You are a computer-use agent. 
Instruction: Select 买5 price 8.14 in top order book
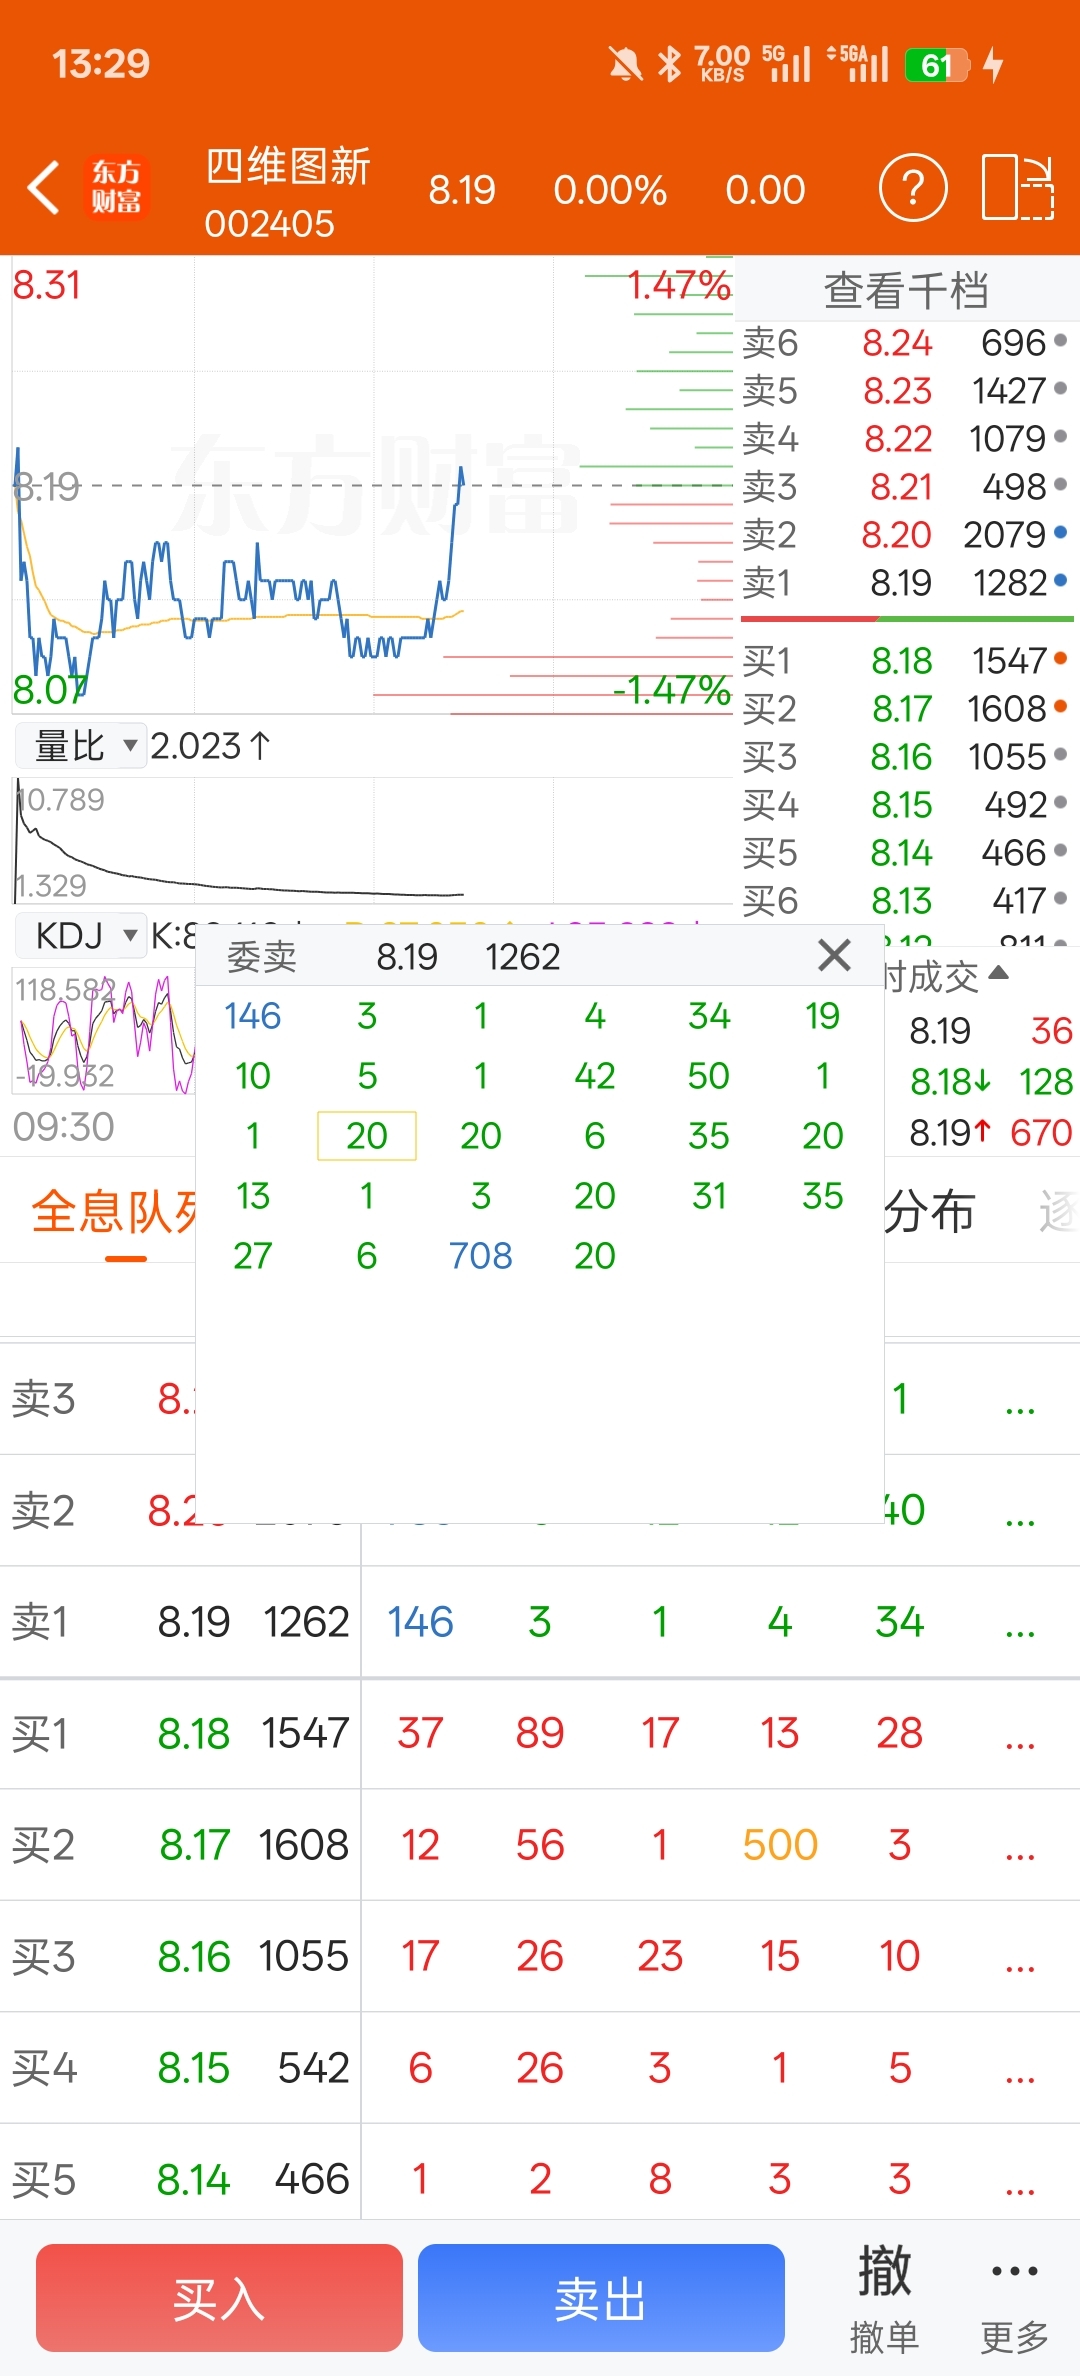point(906,852)
